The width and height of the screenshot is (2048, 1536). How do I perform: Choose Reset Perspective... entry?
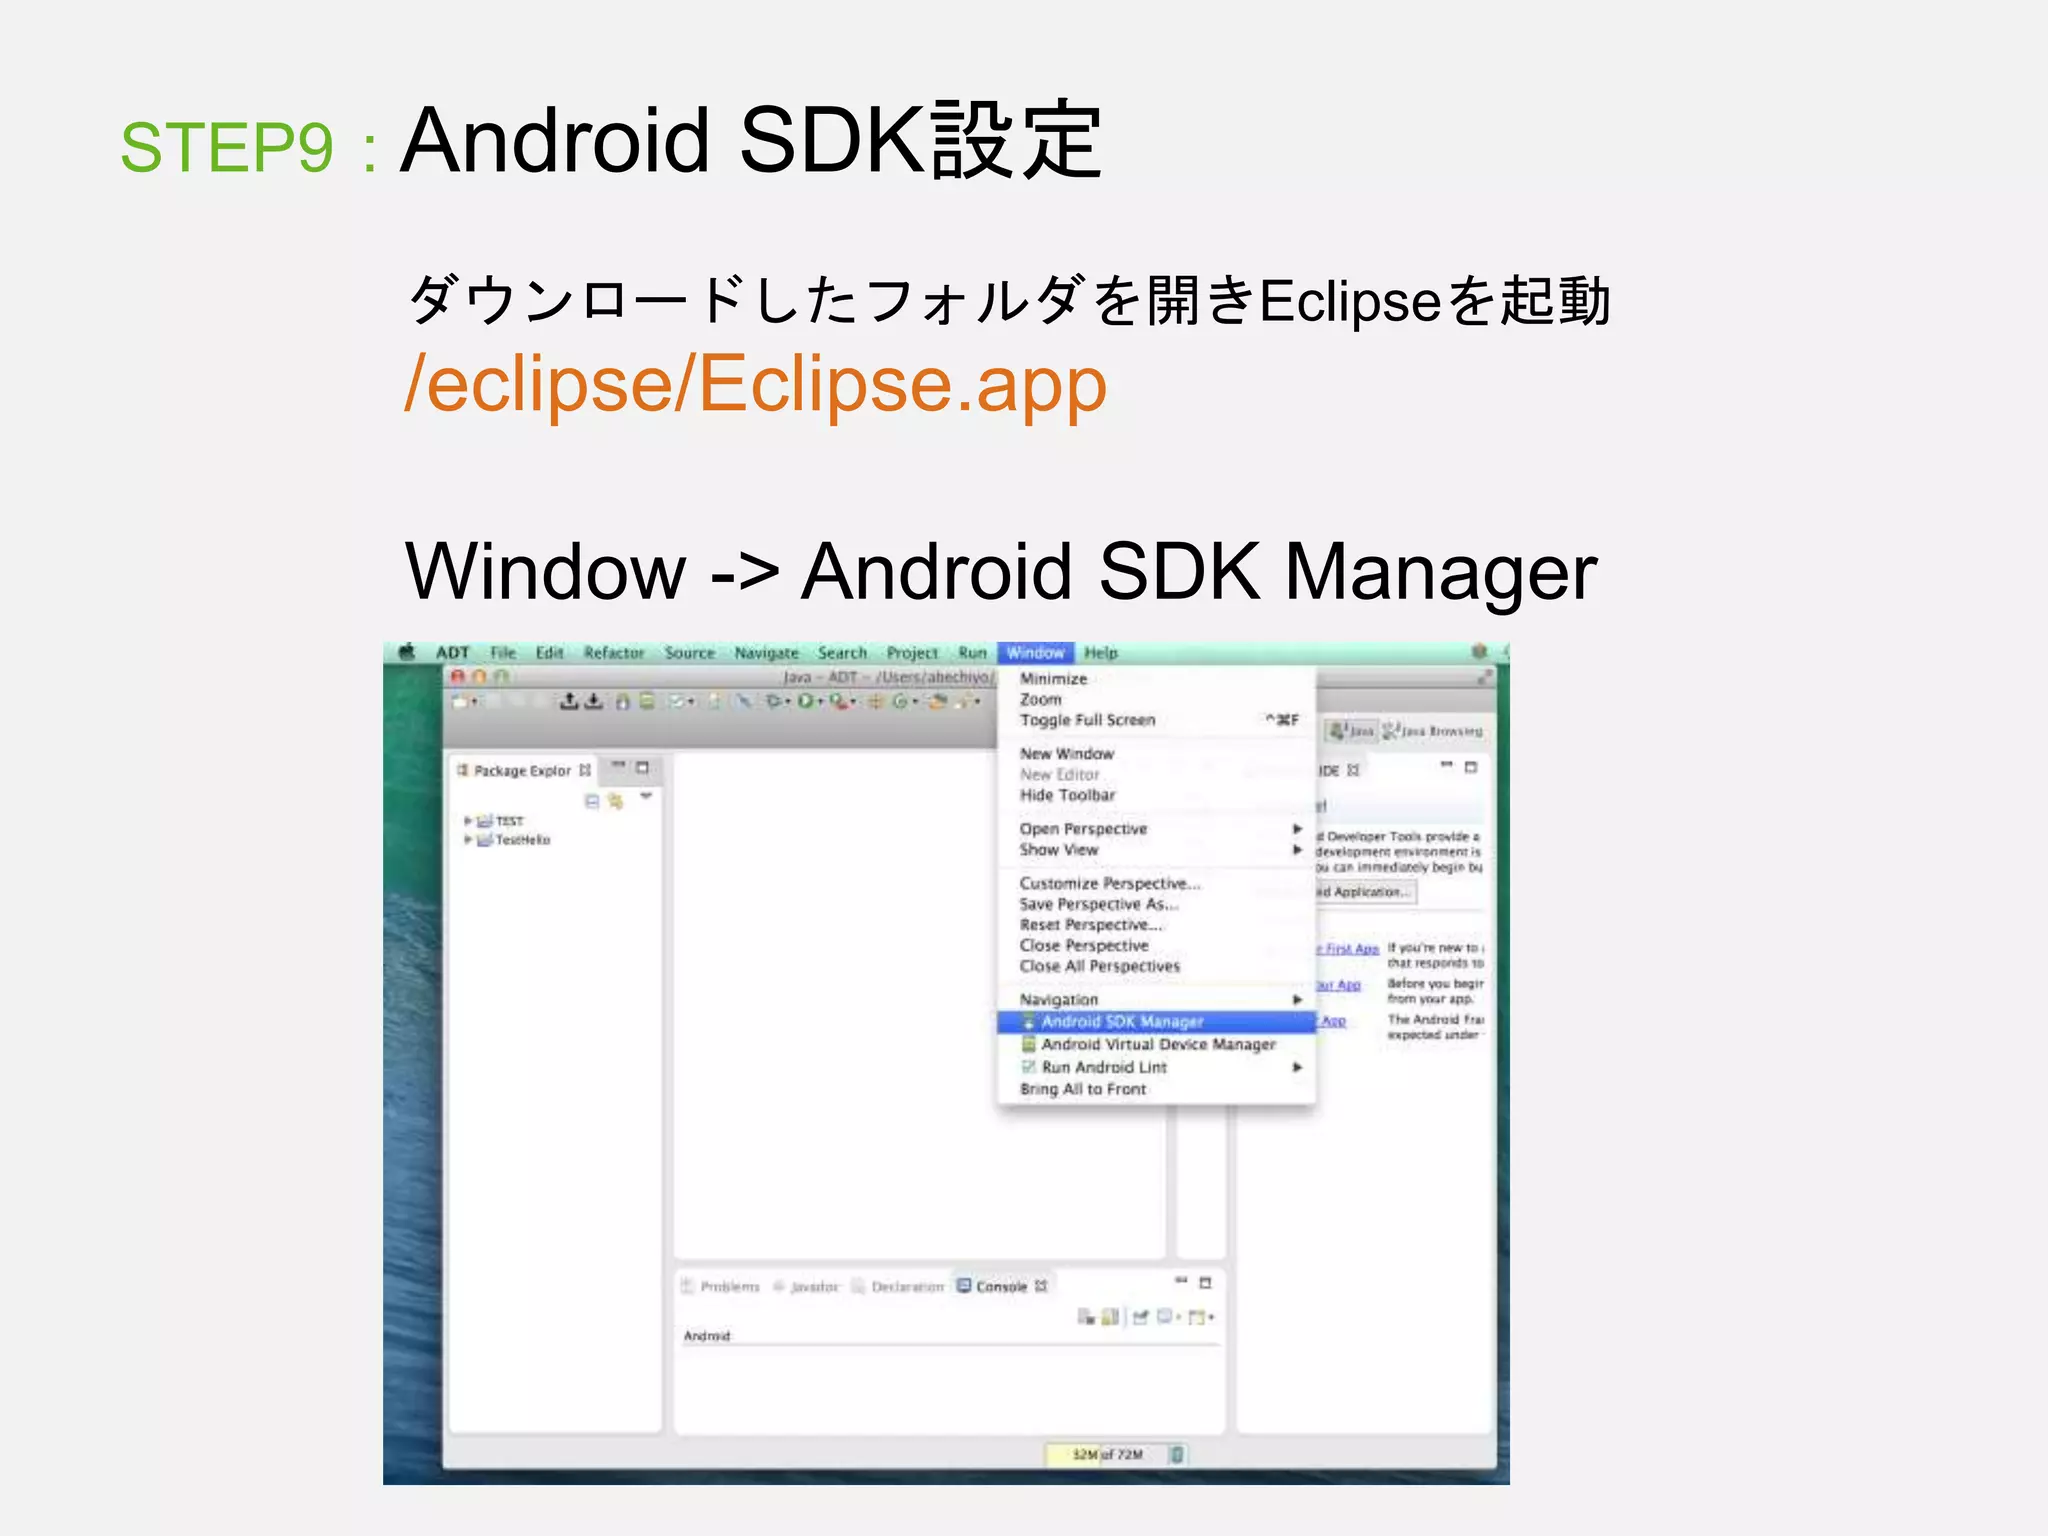click(x=1156, y=925)
